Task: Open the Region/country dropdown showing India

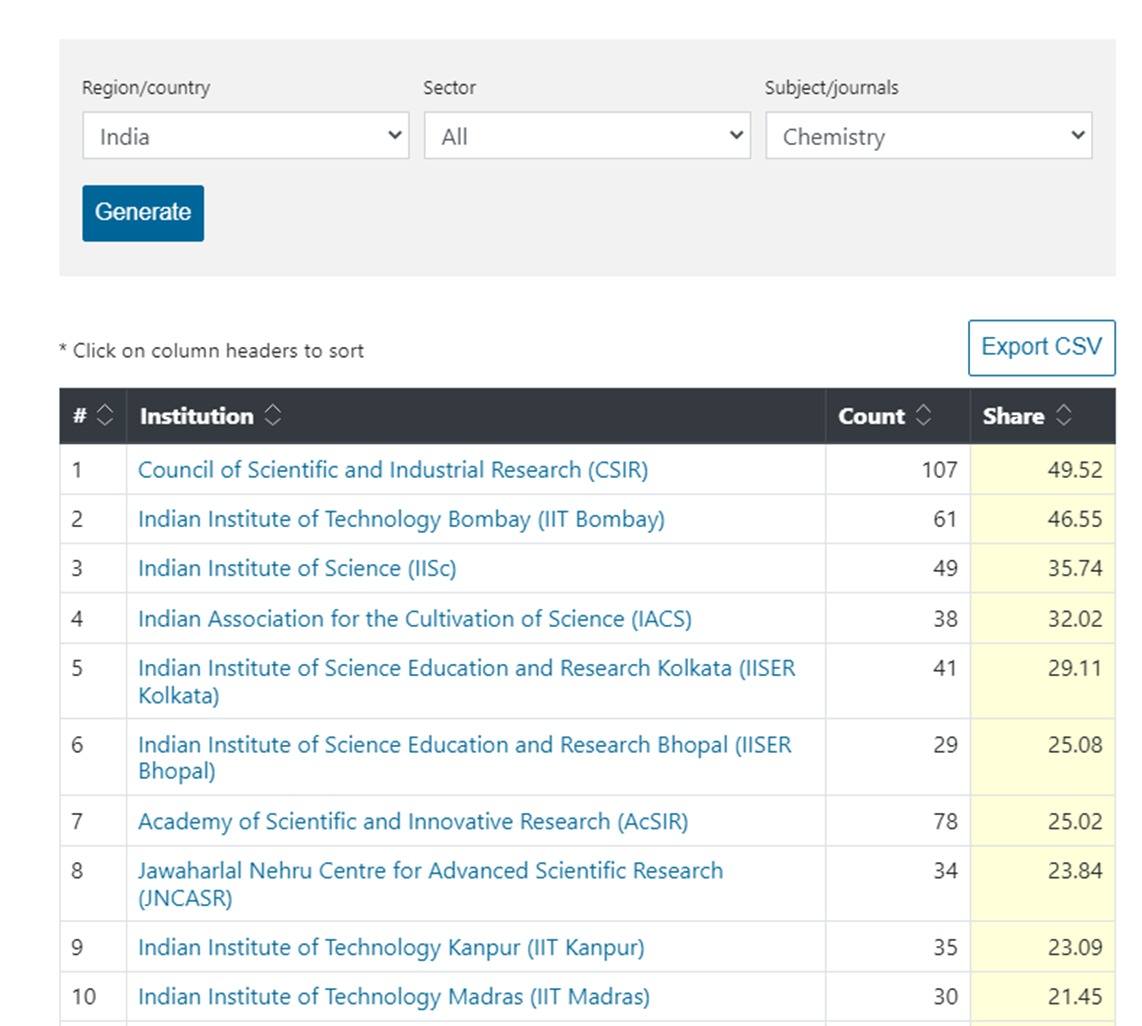Action: 245,135
